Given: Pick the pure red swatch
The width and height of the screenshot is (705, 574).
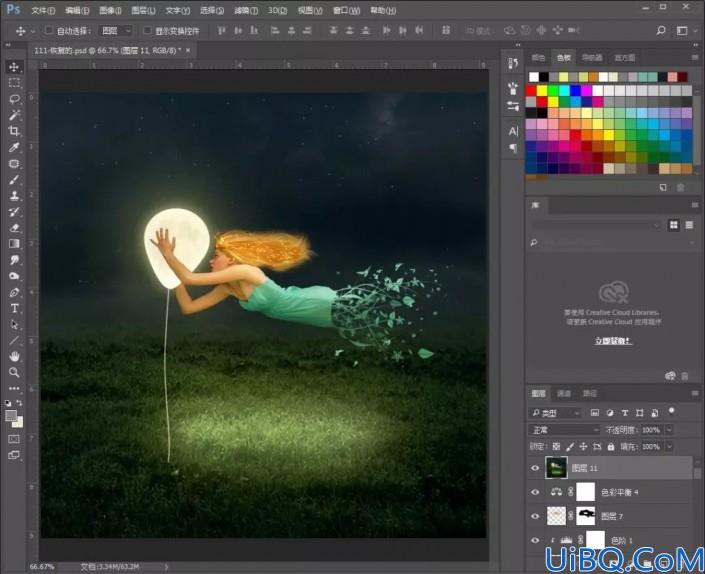Looking at the screenshot, I should click(531, 90).
